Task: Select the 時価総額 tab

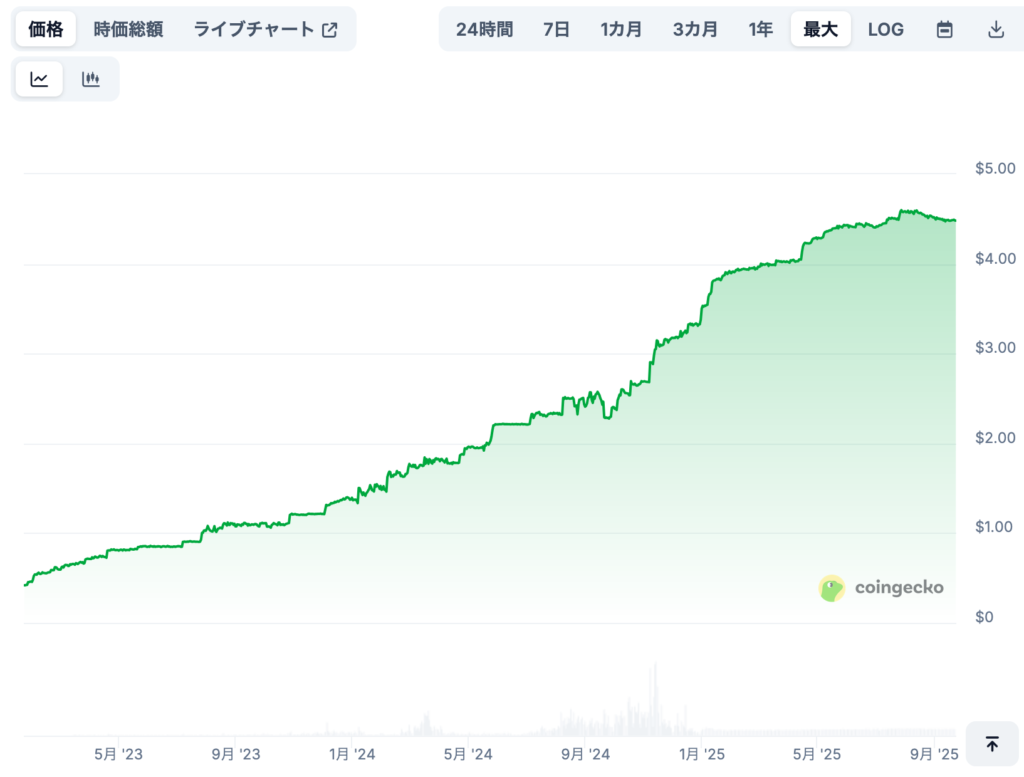Action: pyautogui.click(x=128, y=29)
